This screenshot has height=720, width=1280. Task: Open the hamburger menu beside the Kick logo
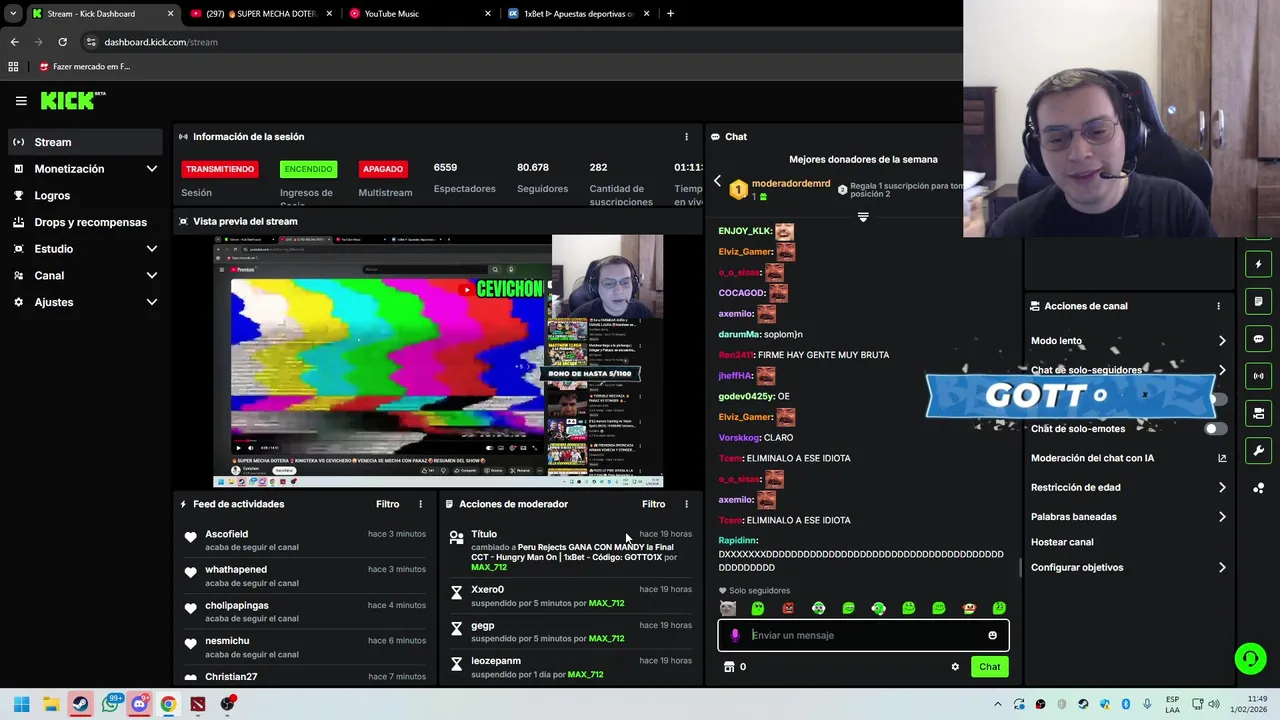(21, 100)
